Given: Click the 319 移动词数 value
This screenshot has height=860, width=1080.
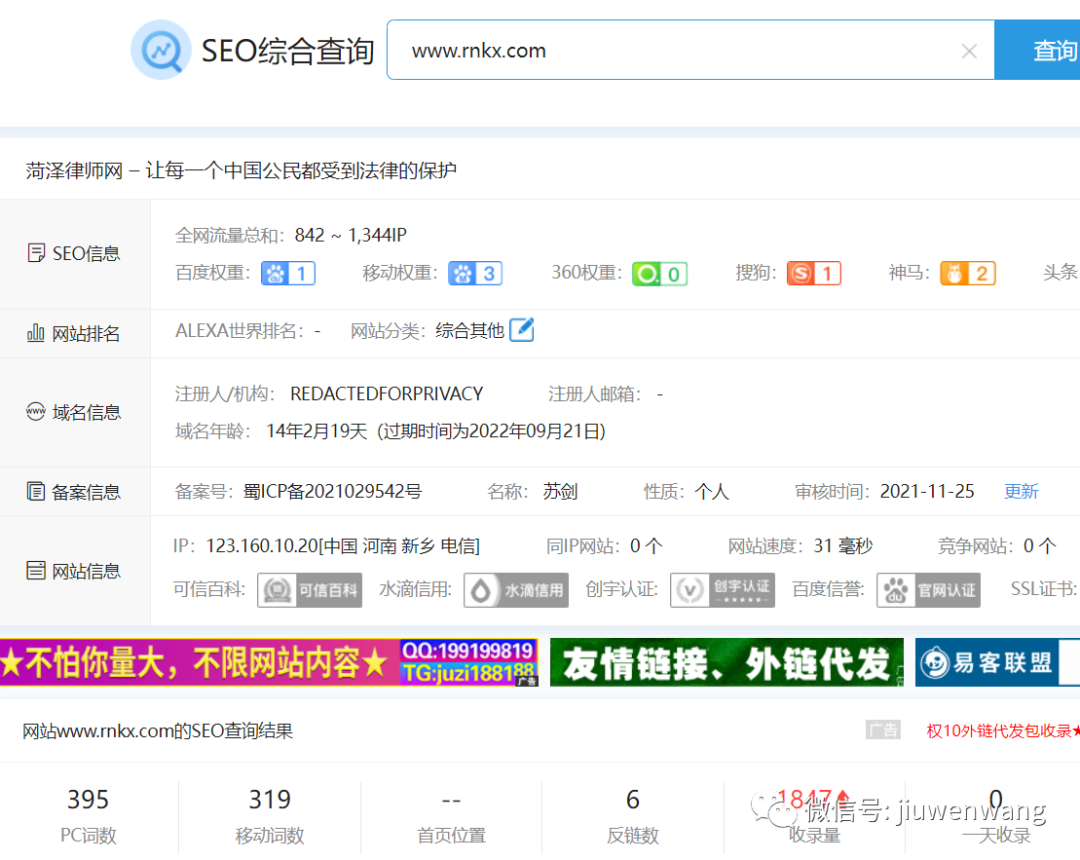Looking at the screenshot, I should point(270,799).
